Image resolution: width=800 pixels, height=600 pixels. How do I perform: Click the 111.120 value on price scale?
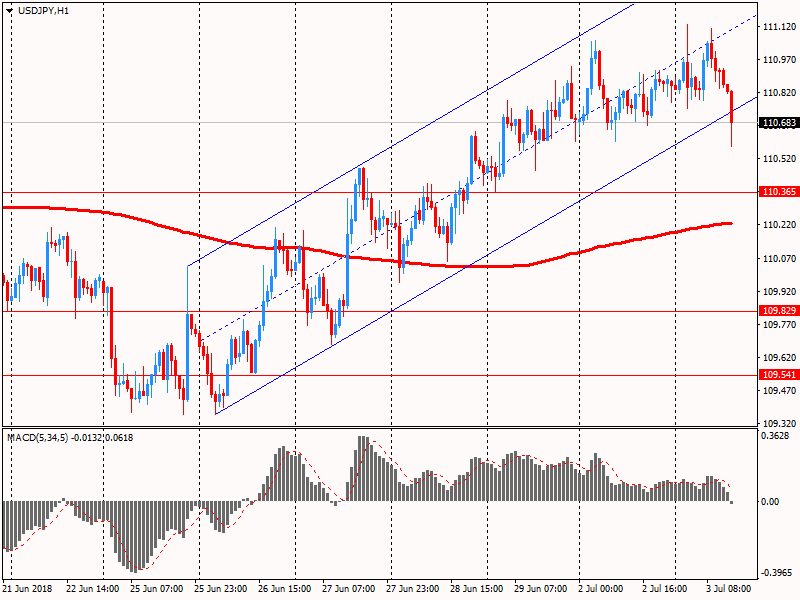click(778, 26)
